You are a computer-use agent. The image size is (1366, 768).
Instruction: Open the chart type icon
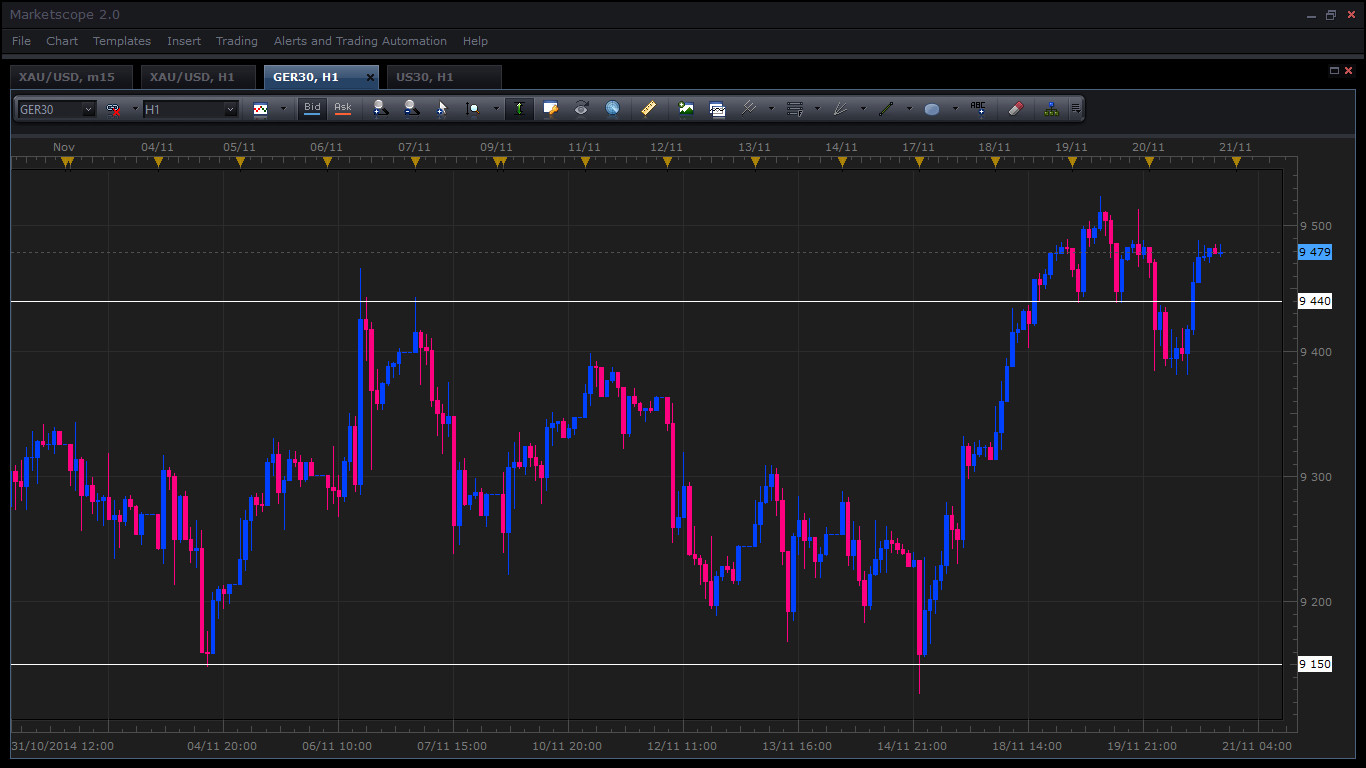click(x=261, y=109)
